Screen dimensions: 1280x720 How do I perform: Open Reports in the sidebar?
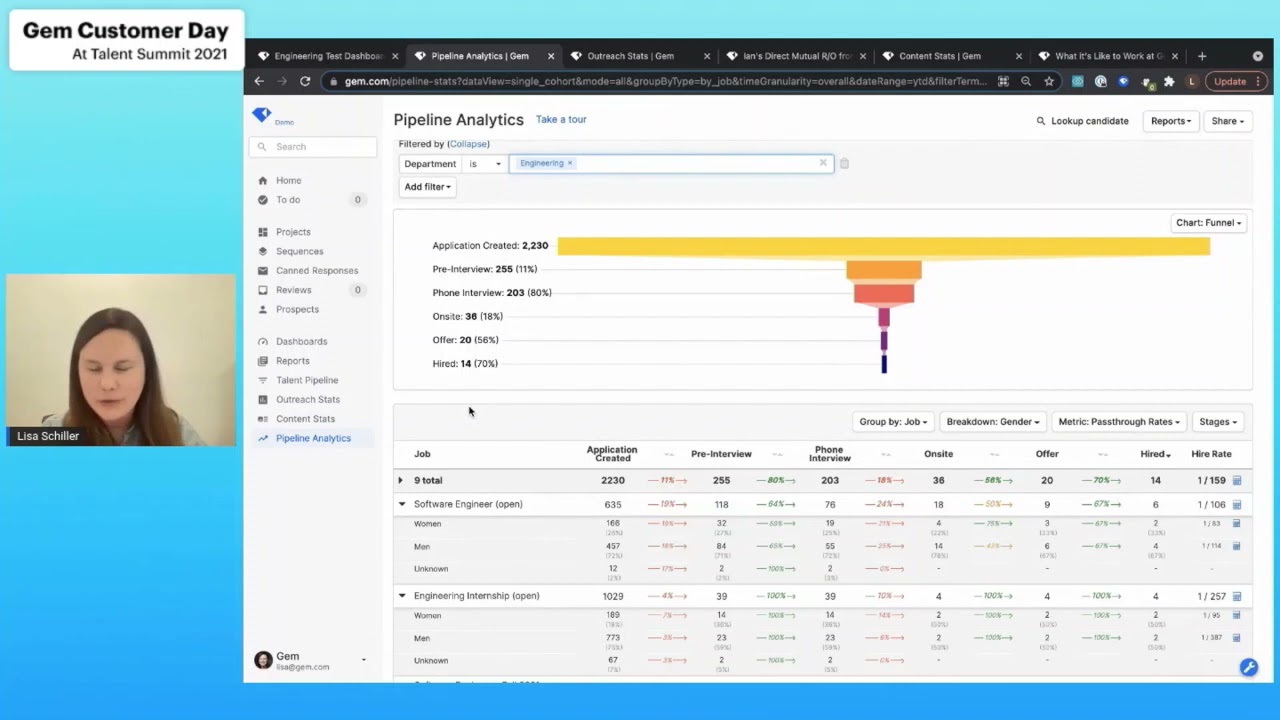tap(292, 361)
